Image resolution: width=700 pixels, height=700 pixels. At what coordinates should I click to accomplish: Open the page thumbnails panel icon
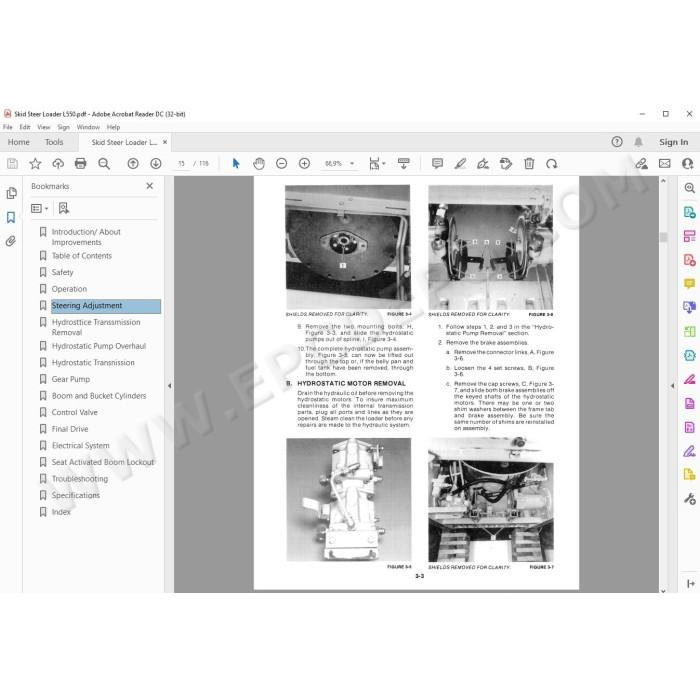pos(12,193)
